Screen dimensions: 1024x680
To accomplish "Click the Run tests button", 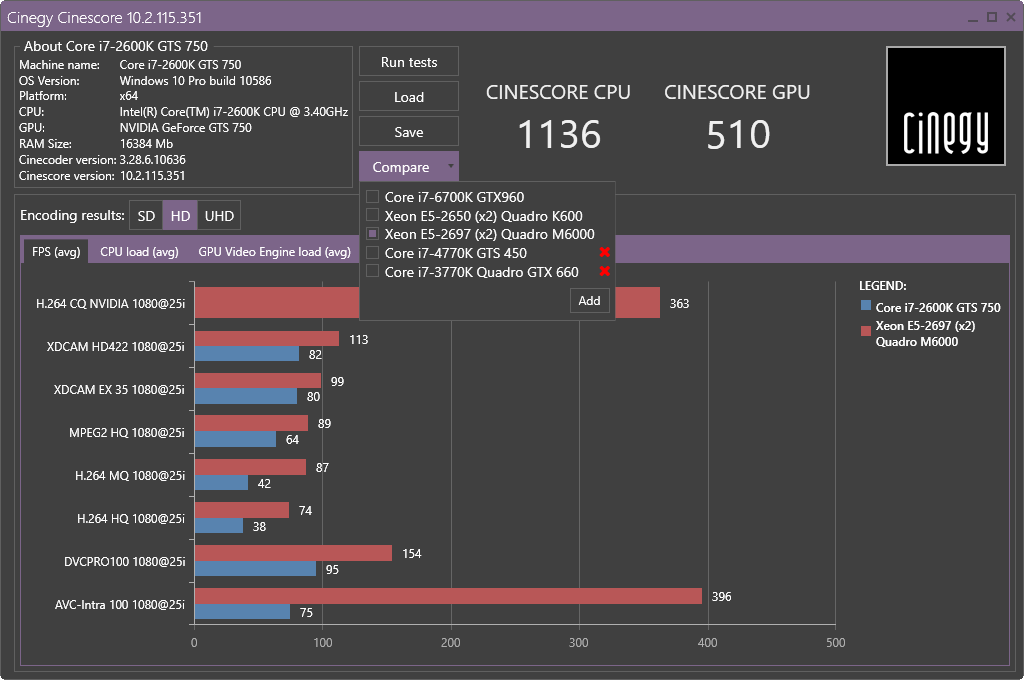I will [x=409, y=62].
